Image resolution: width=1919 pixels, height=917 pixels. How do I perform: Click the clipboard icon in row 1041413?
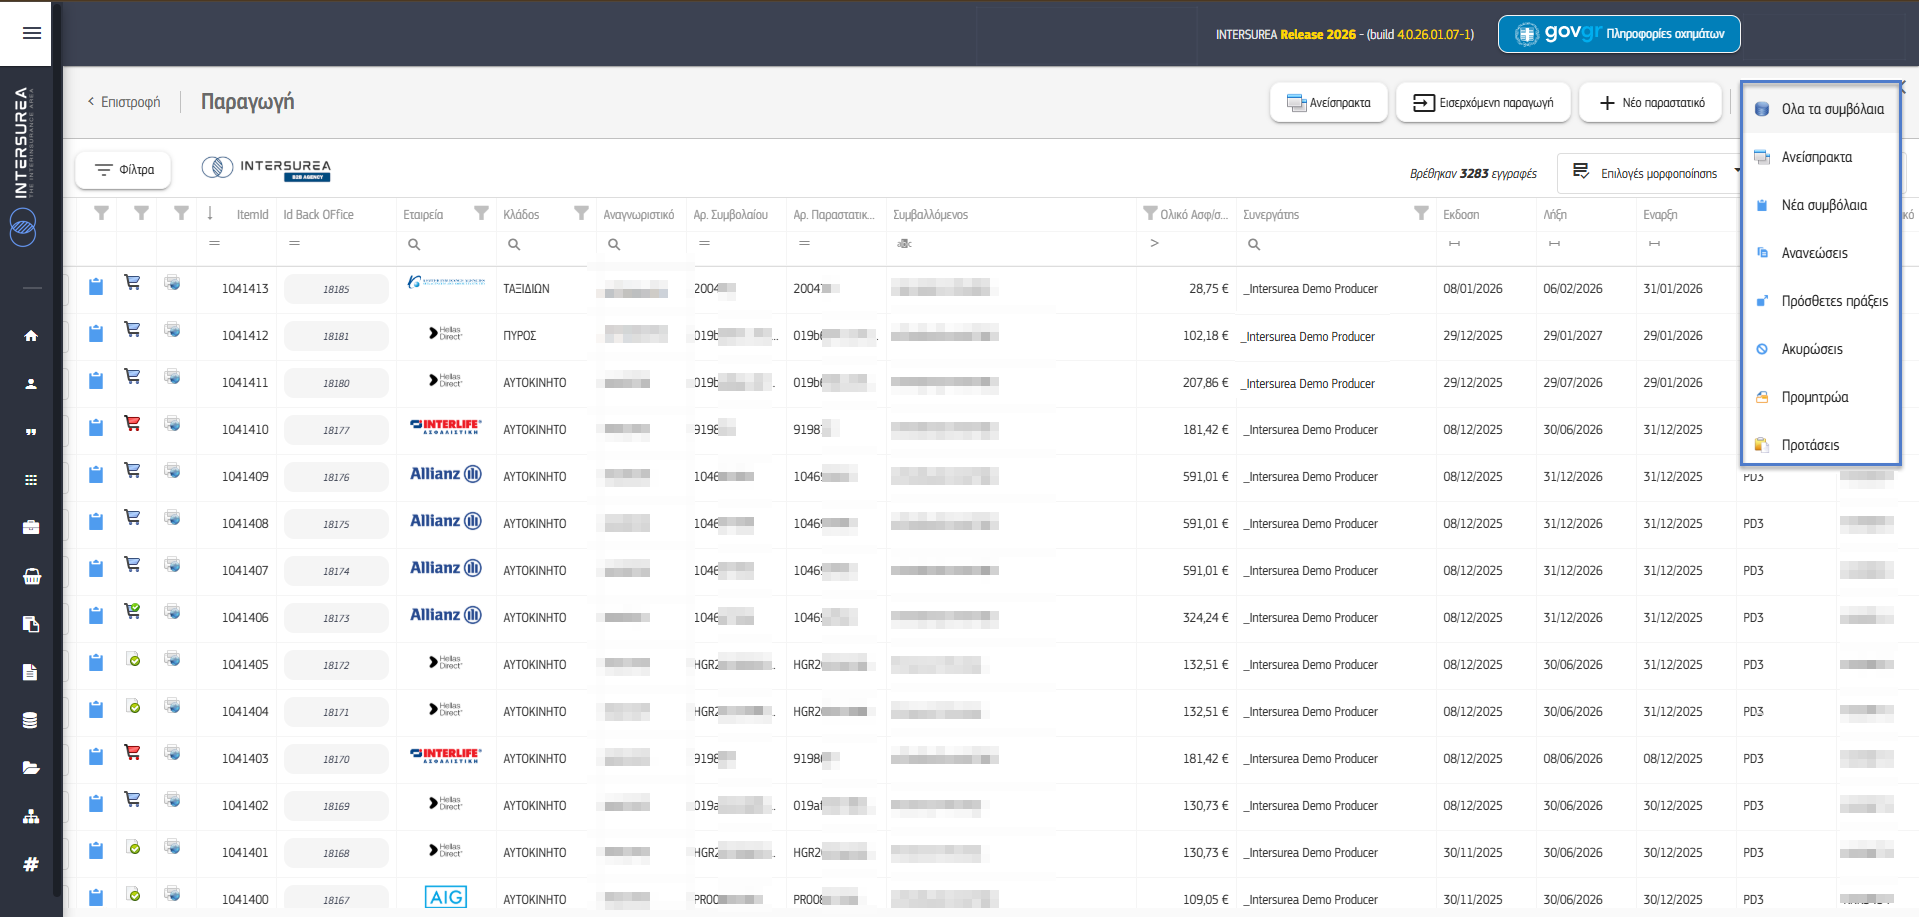pyautogui.click(x=96, y=288)
